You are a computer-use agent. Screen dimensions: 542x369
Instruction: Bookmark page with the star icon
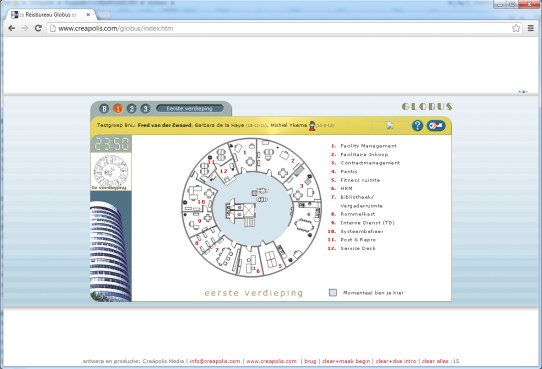[516, 28]
